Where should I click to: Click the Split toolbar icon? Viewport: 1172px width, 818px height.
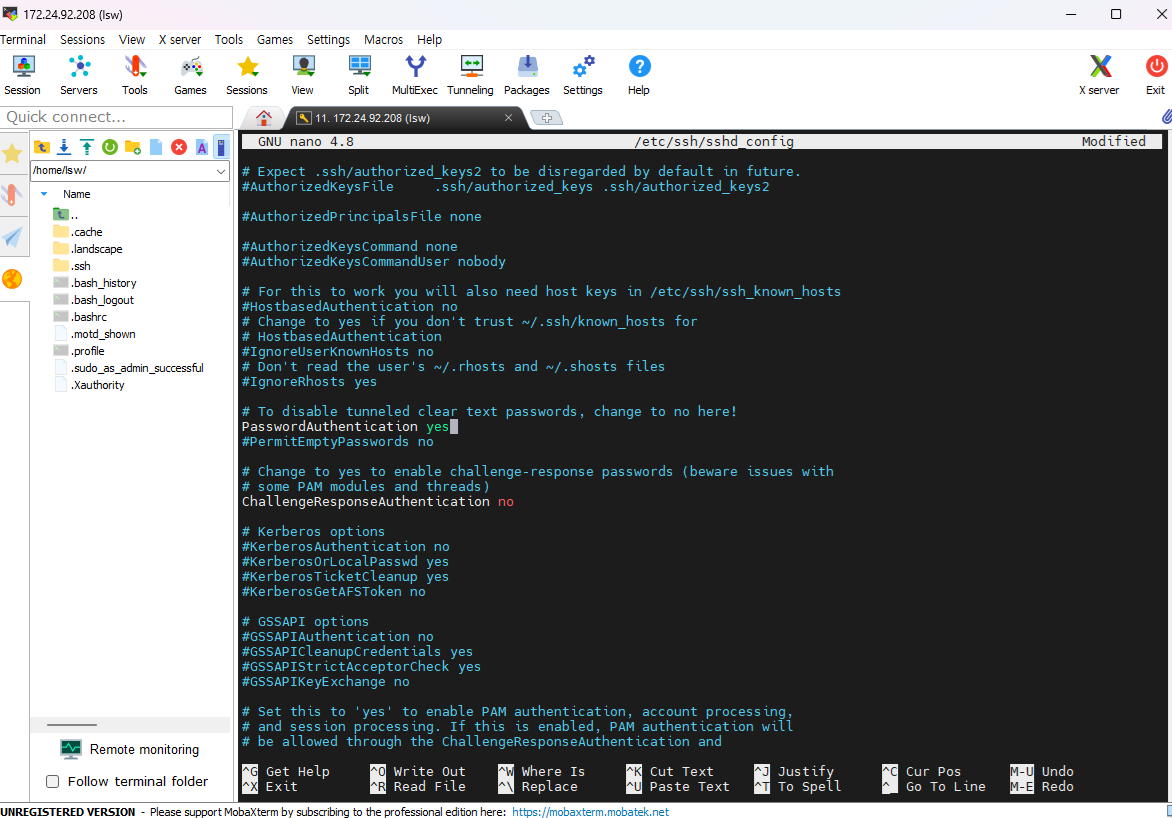pos(359,75)
